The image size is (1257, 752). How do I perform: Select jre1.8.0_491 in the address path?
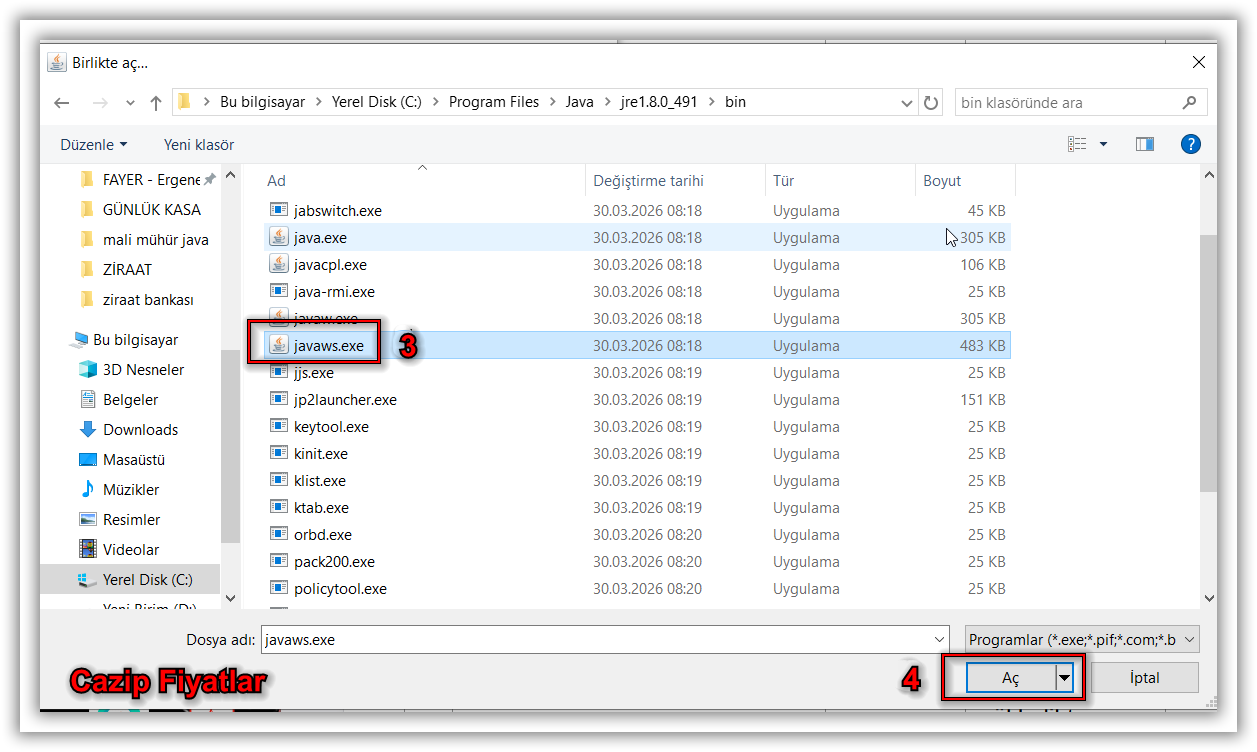(x=661, y=102)
